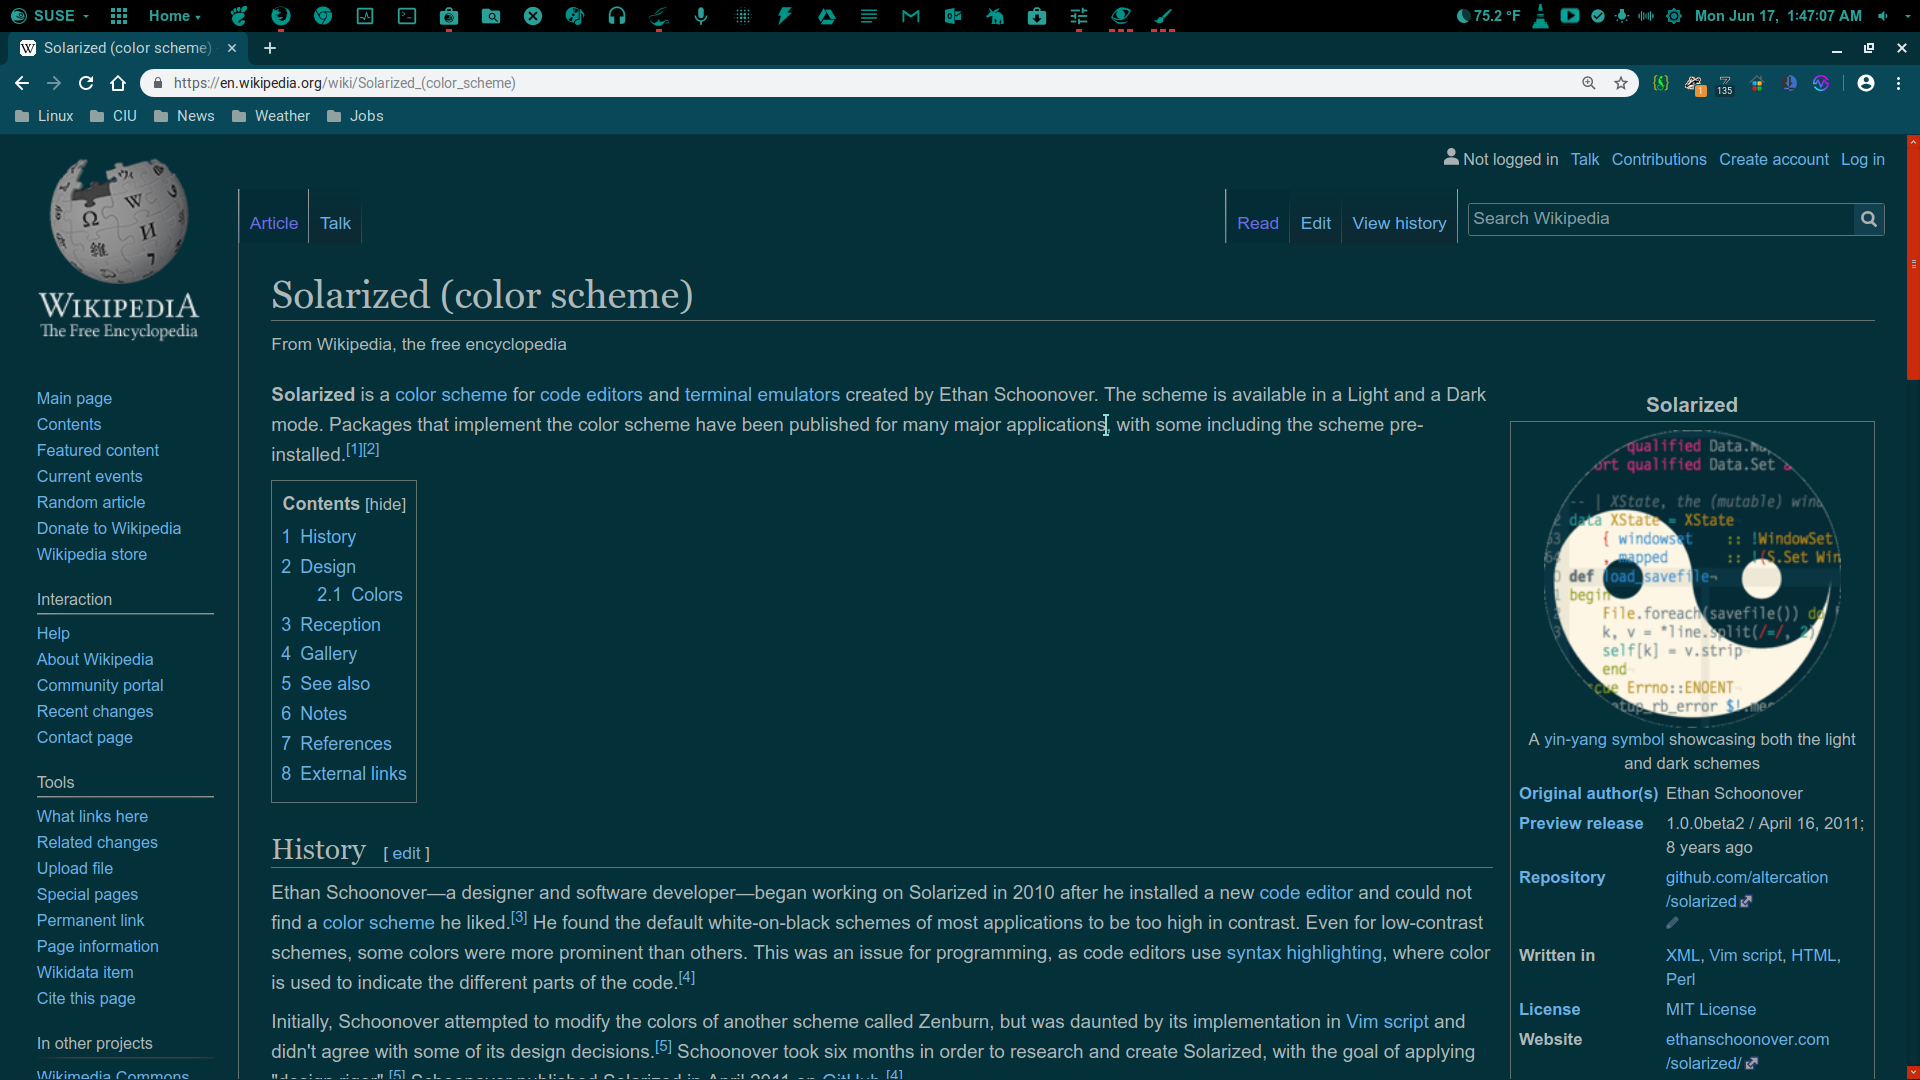1920x1080 pixels.
Task: Open the lightning bolt launcher icon
Action: pos(785,16)
